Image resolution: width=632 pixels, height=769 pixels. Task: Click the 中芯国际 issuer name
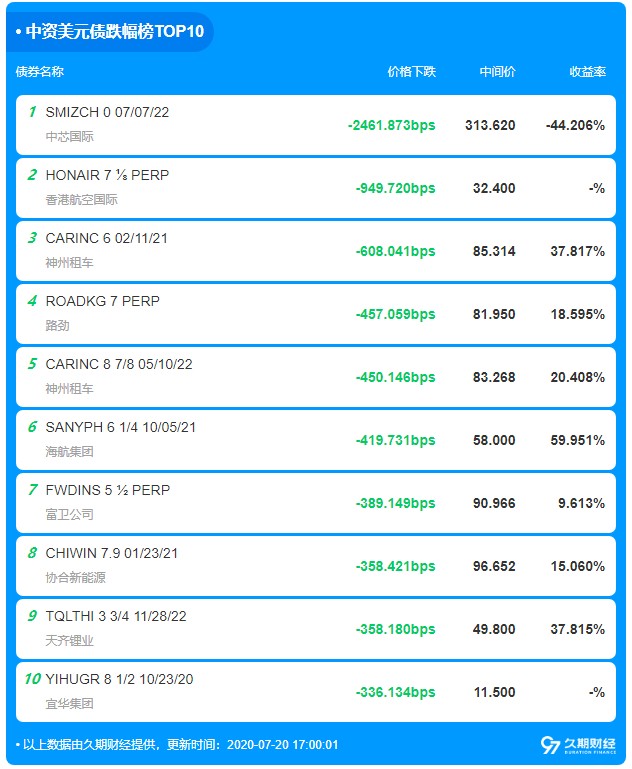(x=70, y=136)
